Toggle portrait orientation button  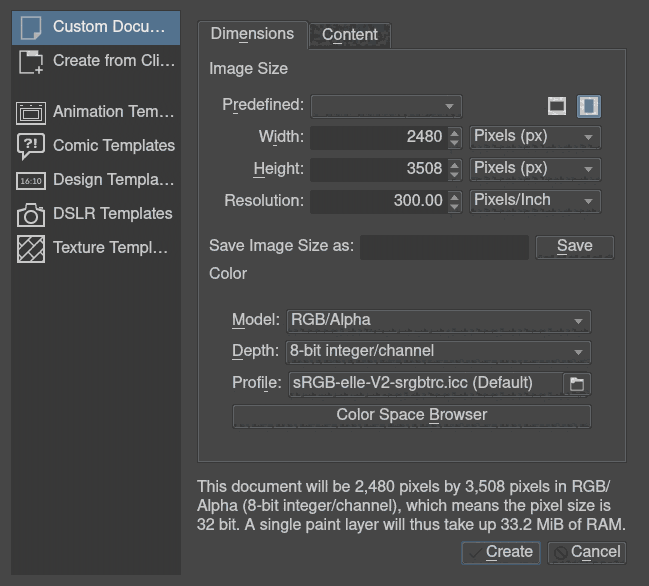tap(588, 106)
